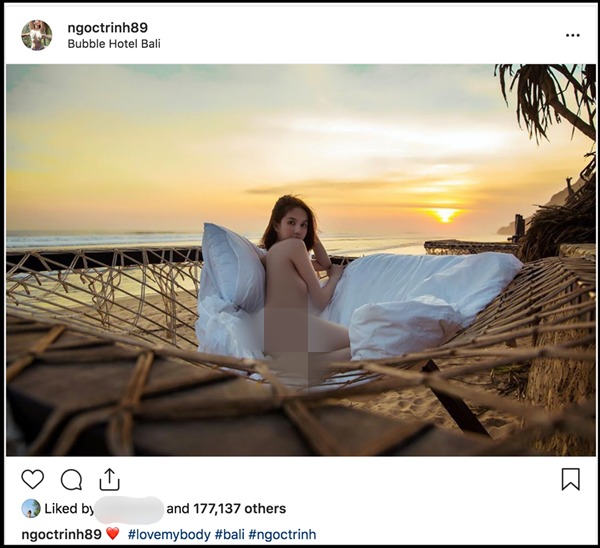The height and width of the screenshot is (548, 600).
Task: Save the post with the bookmark icon
Action: (x=570, y=479)
